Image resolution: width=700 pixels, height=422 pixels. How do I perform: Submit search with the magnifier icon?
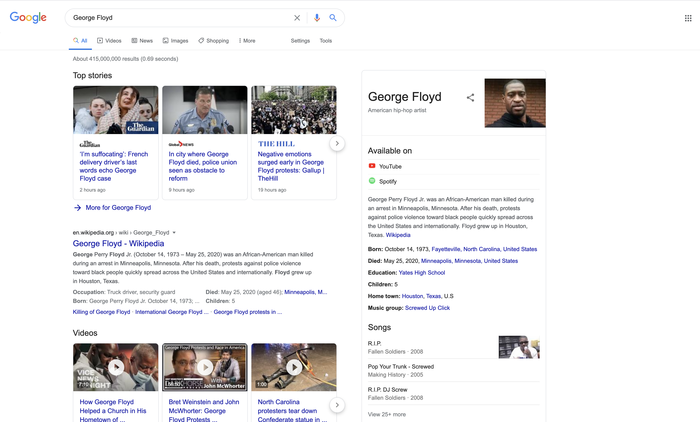coord(333,18)
